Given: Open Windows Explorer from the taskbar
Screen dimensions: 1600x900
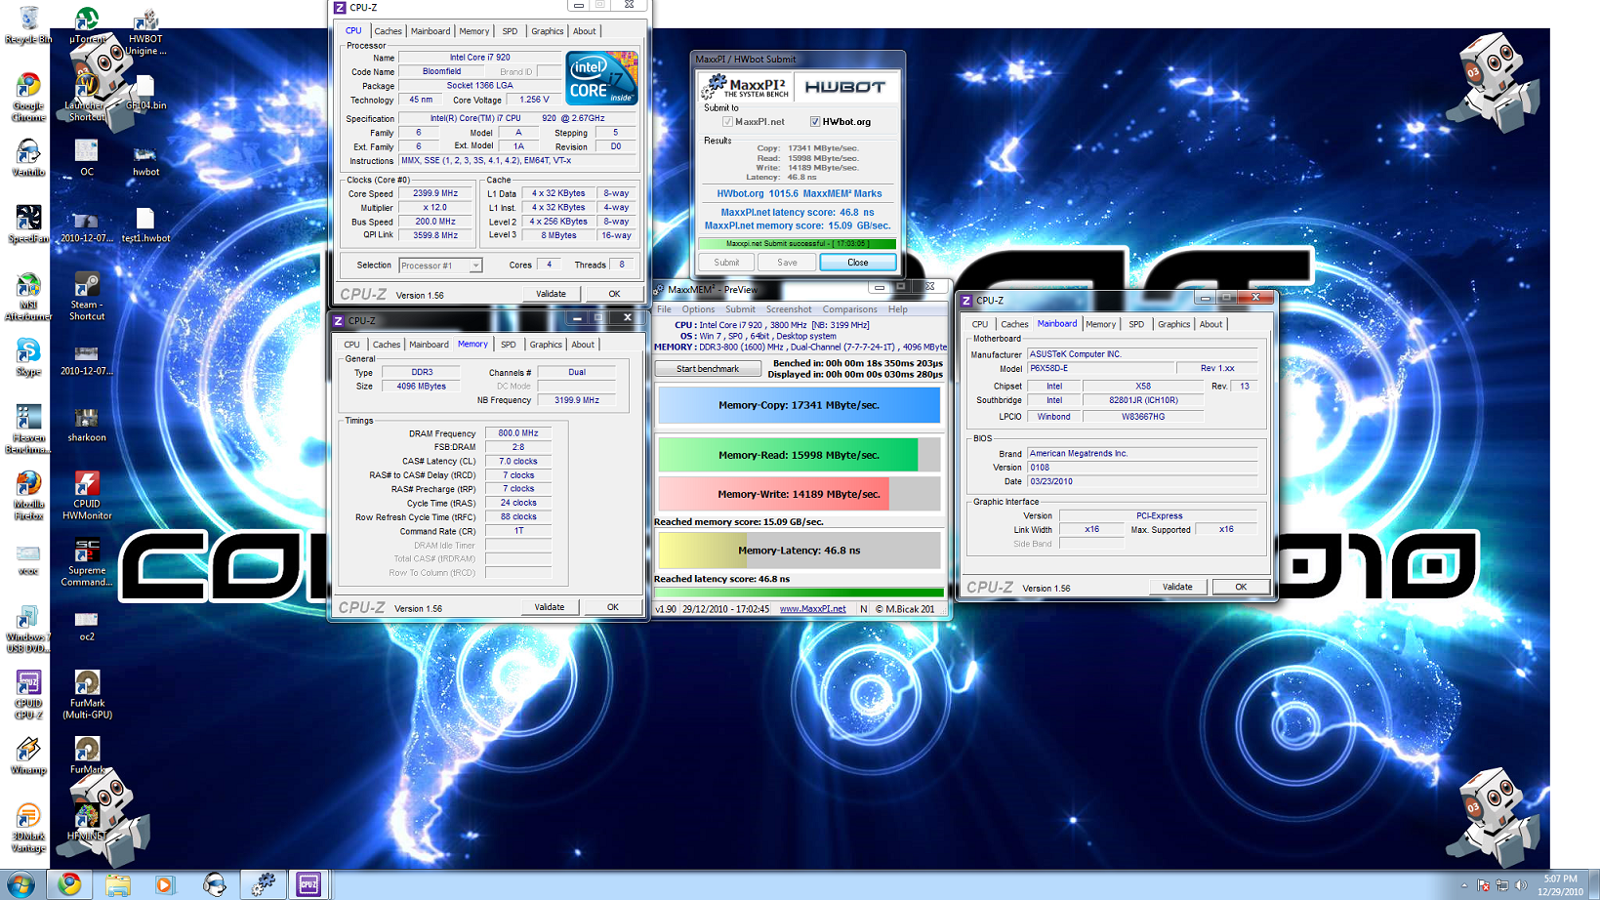Looking at the screenshot, I should tap(118, 884).
